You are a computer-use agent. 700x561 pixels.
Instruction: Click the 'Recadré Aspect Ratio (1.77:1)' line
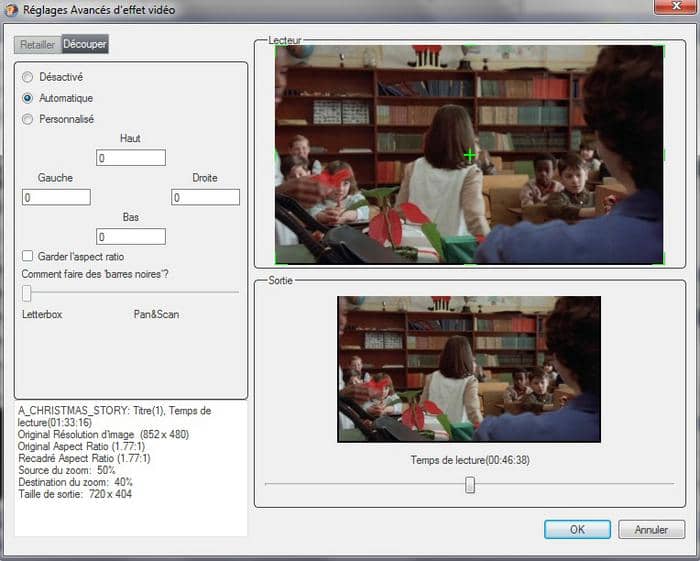(x=84, y=458)
